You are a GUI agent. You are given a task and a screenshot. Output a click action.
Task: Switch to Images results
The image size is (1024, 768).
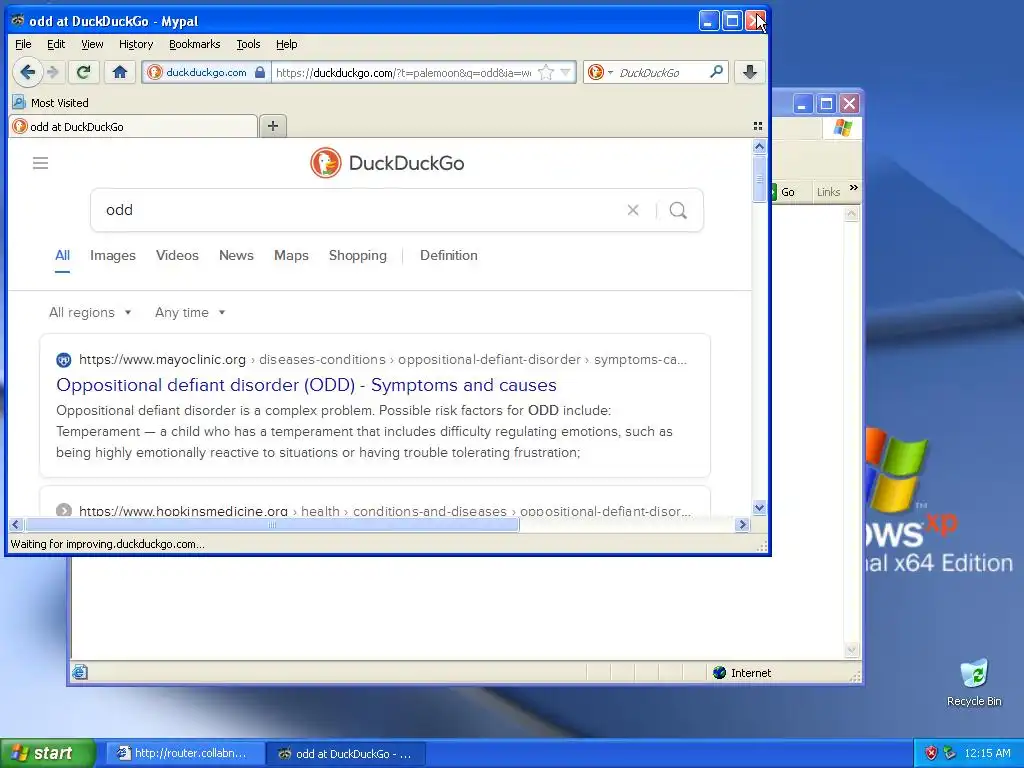[x=113, y=255]
